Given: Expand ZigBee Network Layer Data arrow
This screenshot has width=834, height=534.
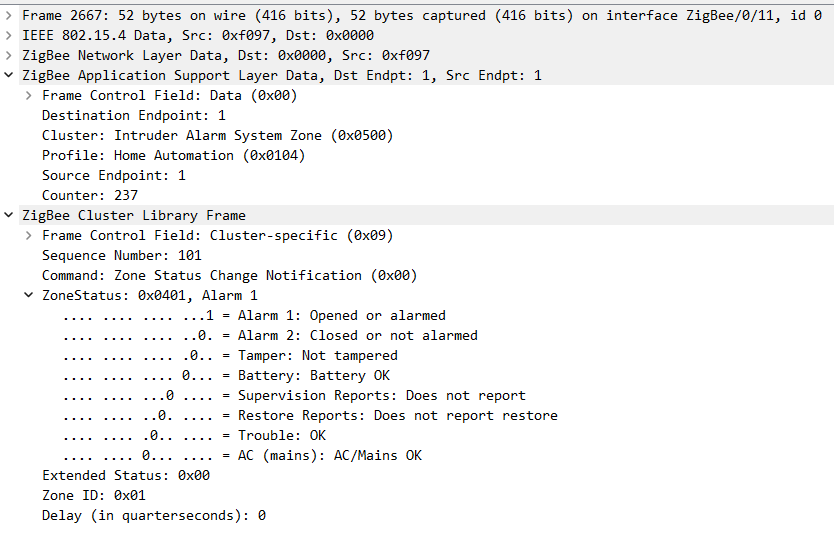Looking at the screenshot, I should coord(10,56).
